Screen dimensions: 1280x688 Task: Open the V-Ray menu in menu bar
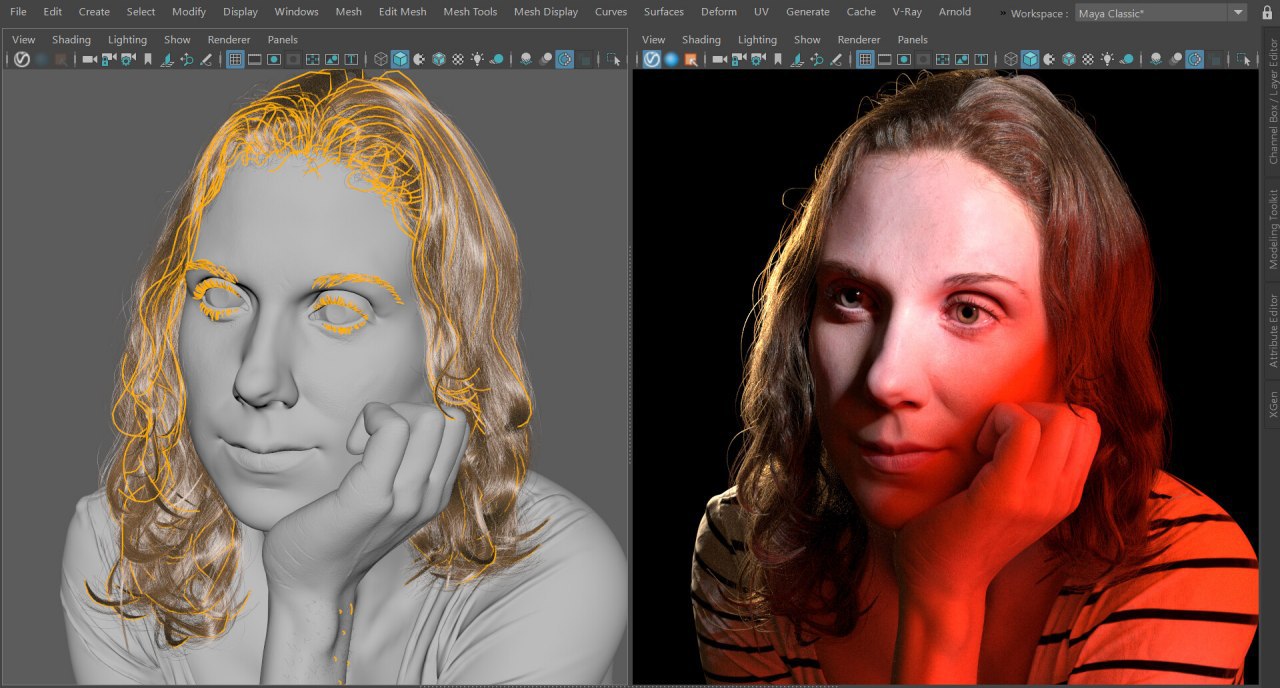906,12
